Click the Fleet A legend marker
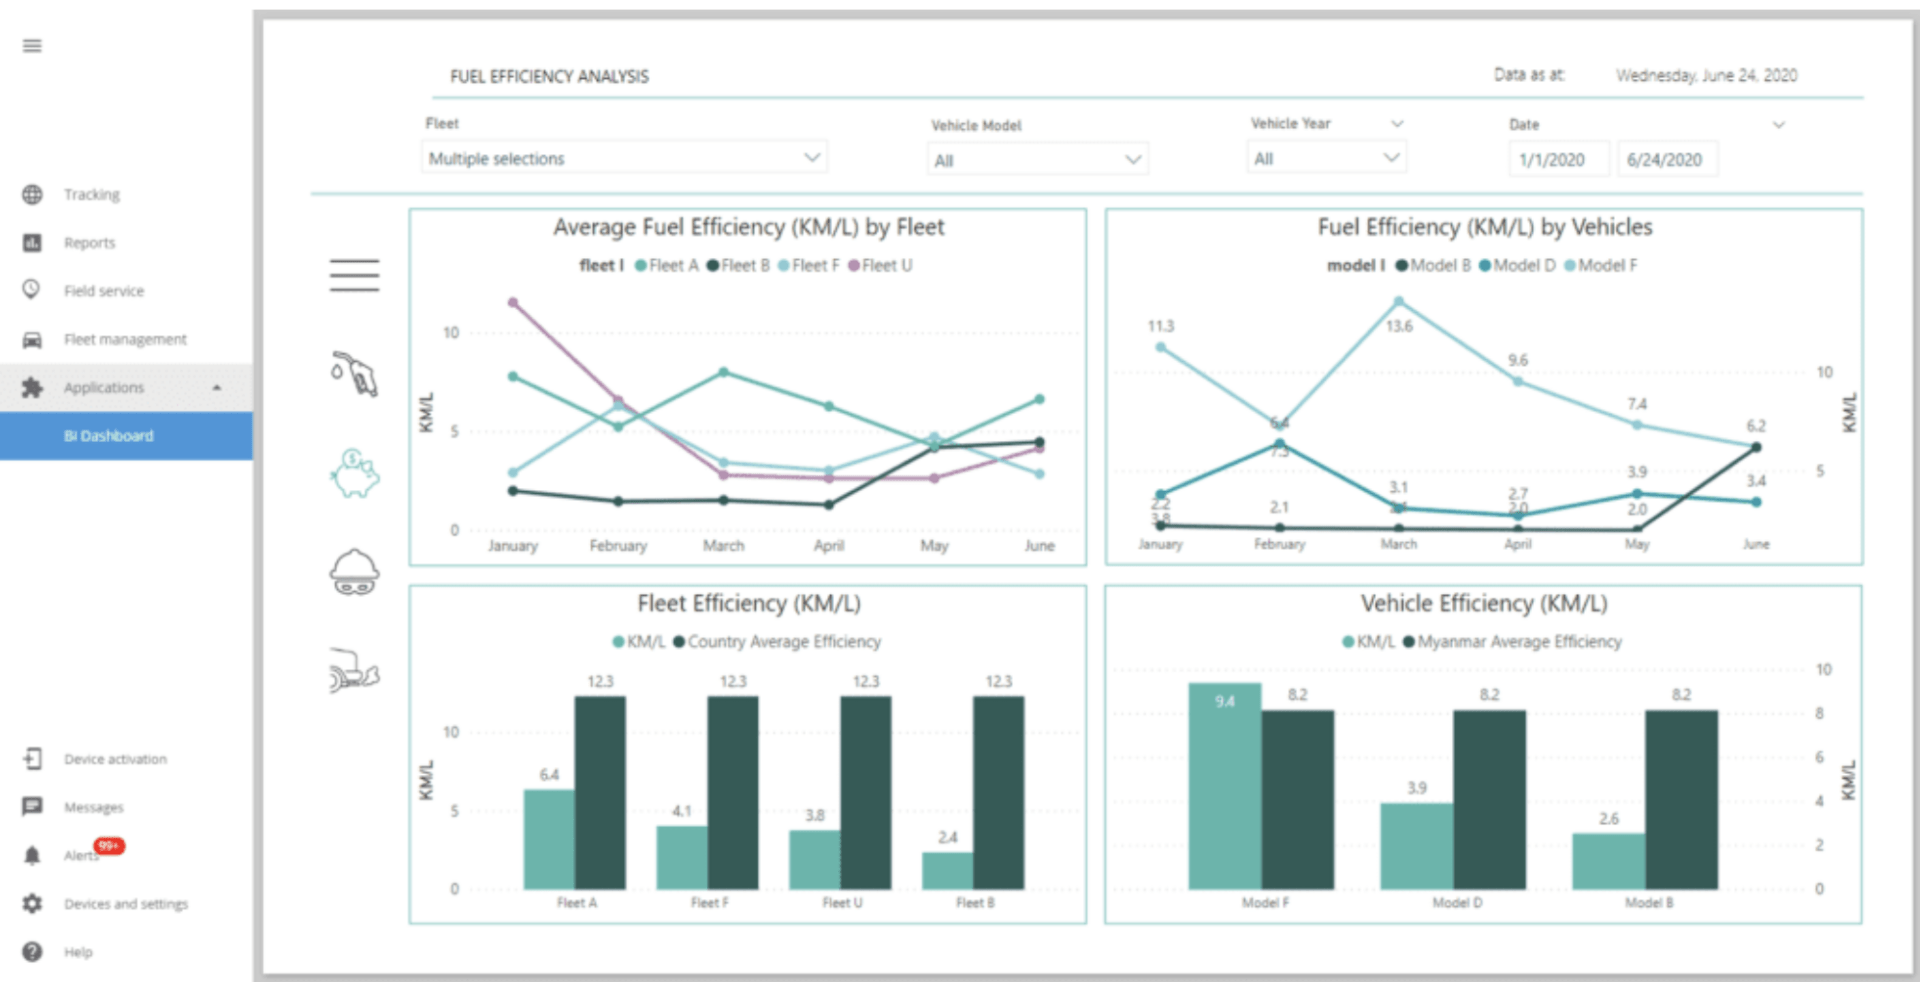This screenshot has width=1920, height=982. (641, 266)
